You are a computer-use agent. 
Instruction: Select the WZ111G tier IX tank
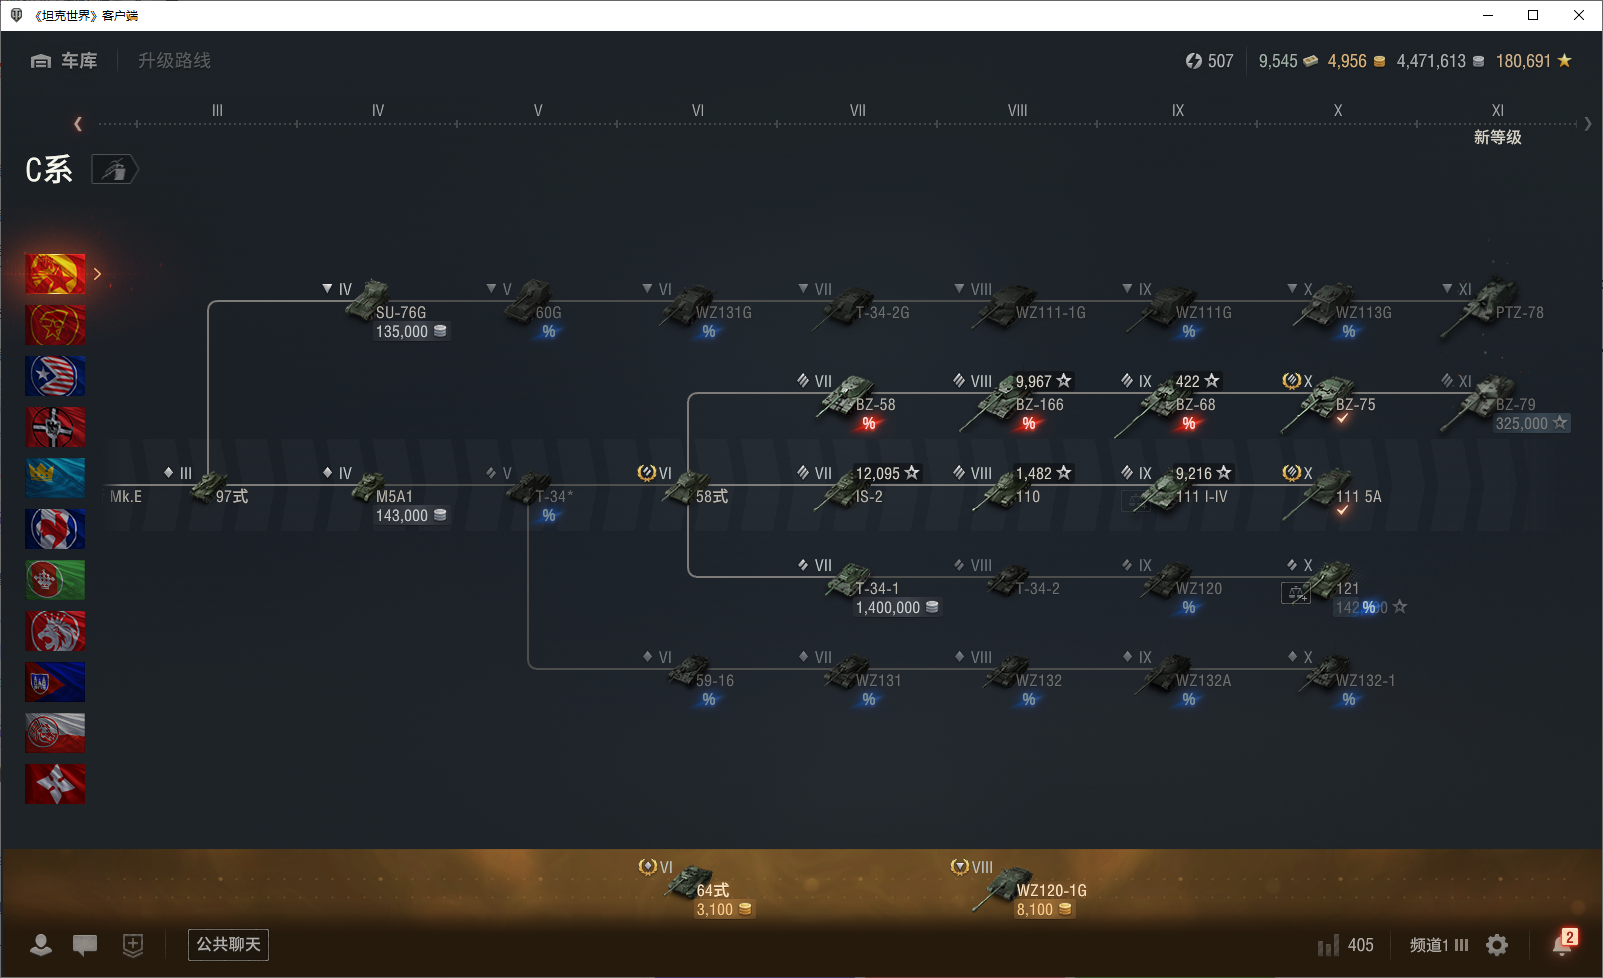[1180, 304]
